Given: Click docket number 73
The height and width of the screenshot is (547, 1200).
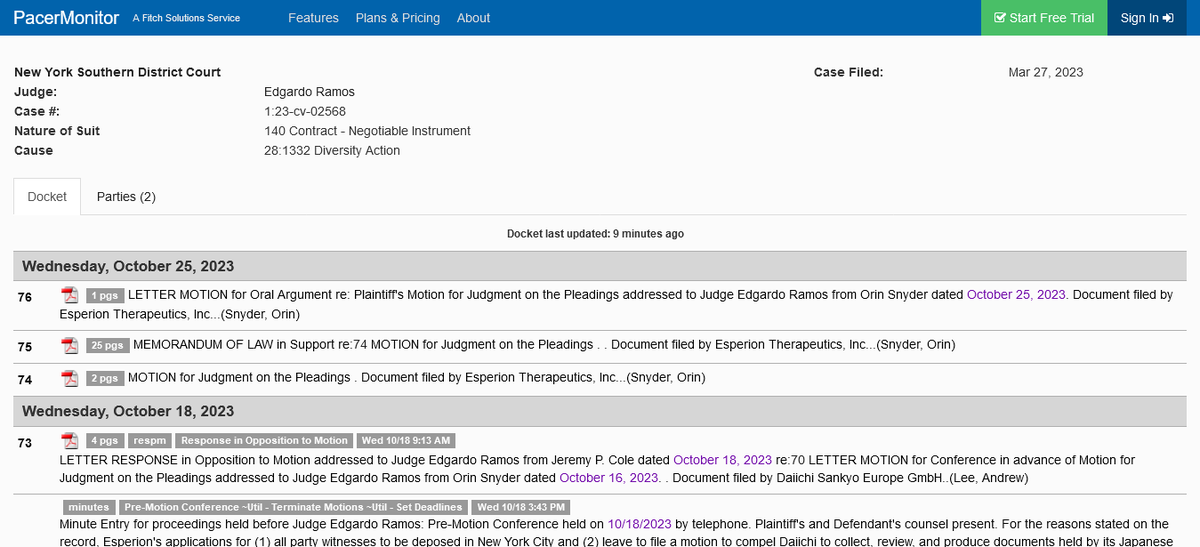Looking at the screenshot, I should coord(25,443).
